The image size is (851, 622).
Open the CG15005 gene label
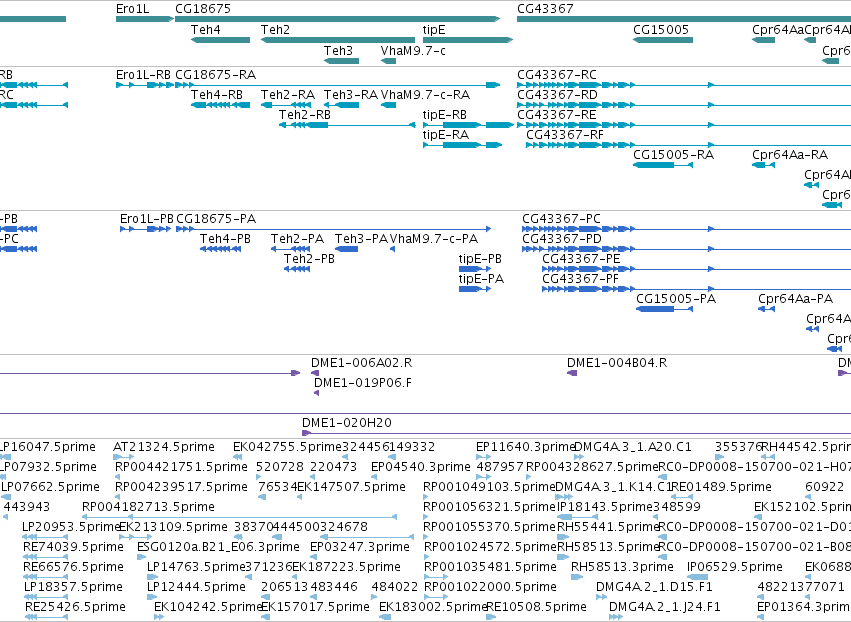pos(661,30)
